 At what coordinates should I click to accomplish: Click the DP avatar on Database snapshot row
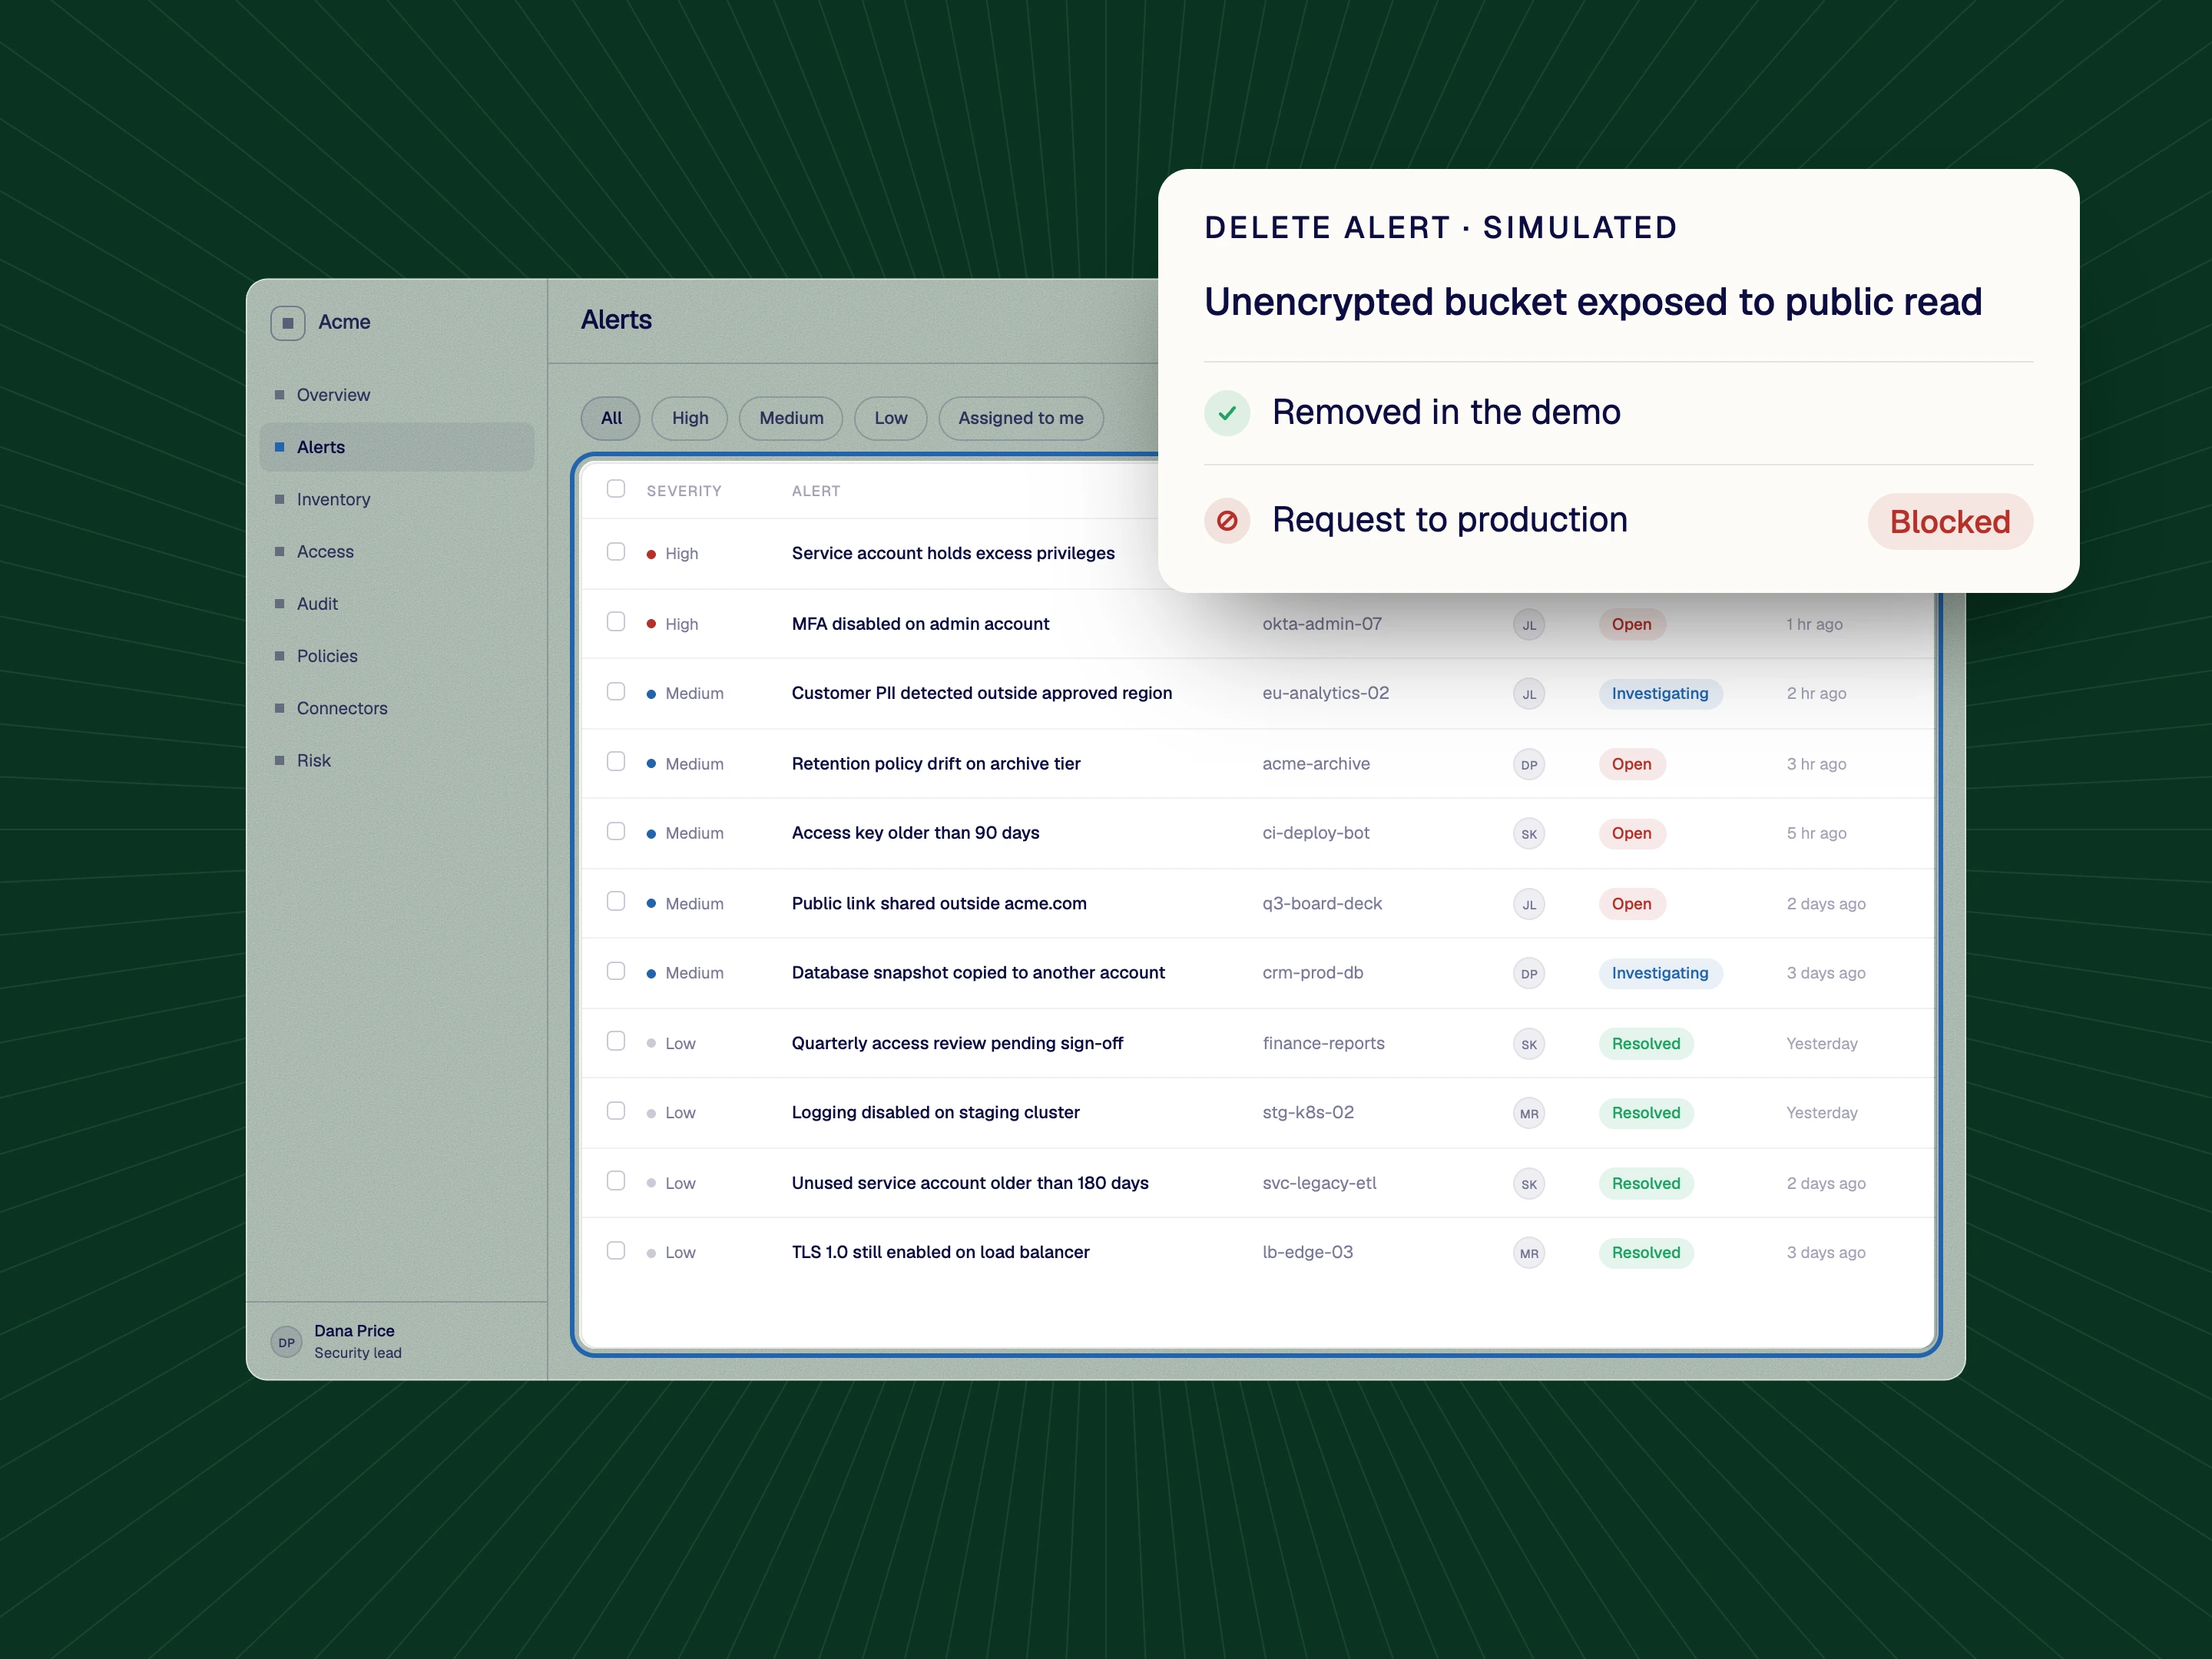coord(1529,974)
